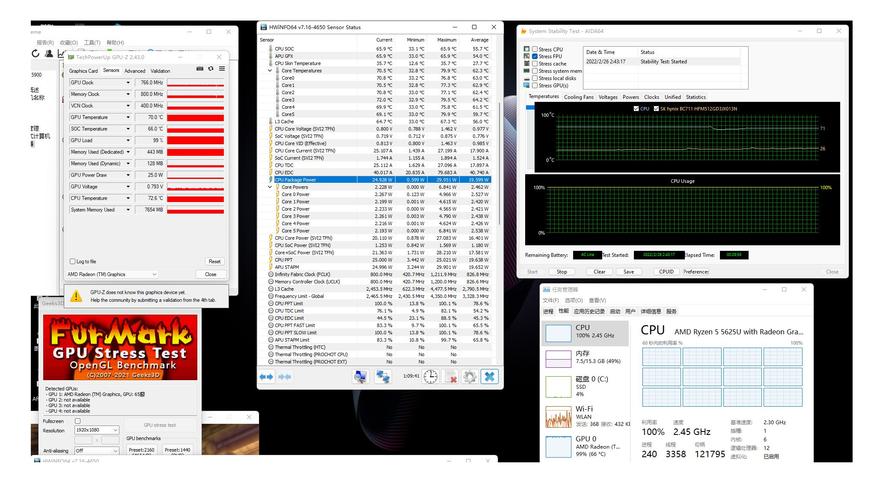880x500 pixels.
Task: Click the GPU-Z refresh icon
Action: (x=210, y=68)
